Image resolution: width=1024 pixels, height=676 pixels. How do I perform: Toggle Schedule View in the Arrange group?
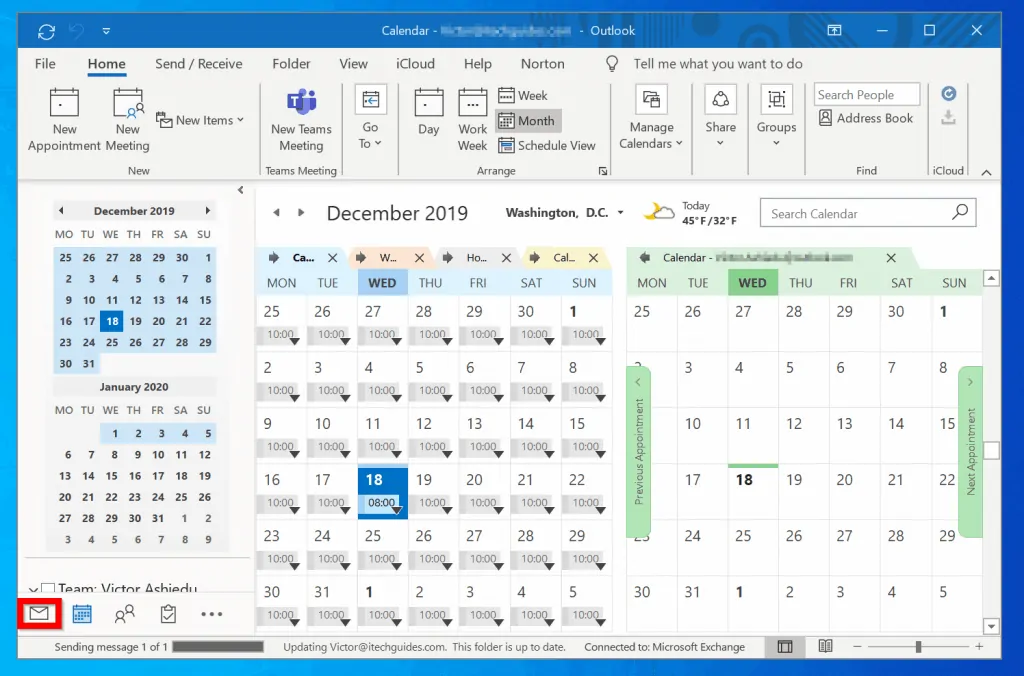click(548, 145)
